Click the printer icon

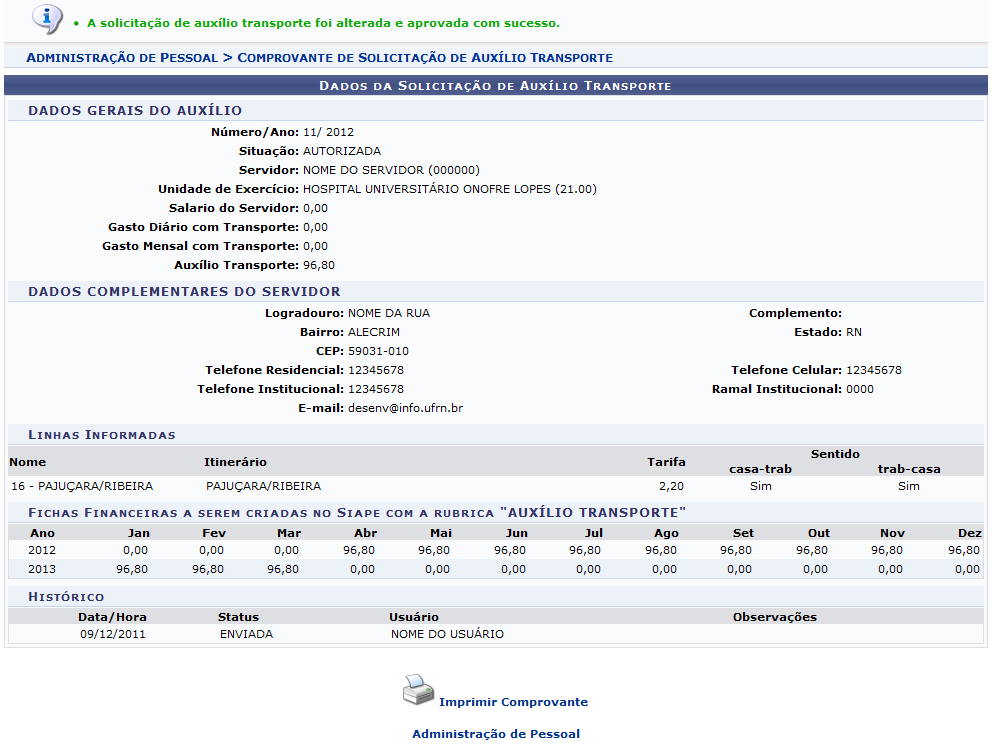pos(418,690)
